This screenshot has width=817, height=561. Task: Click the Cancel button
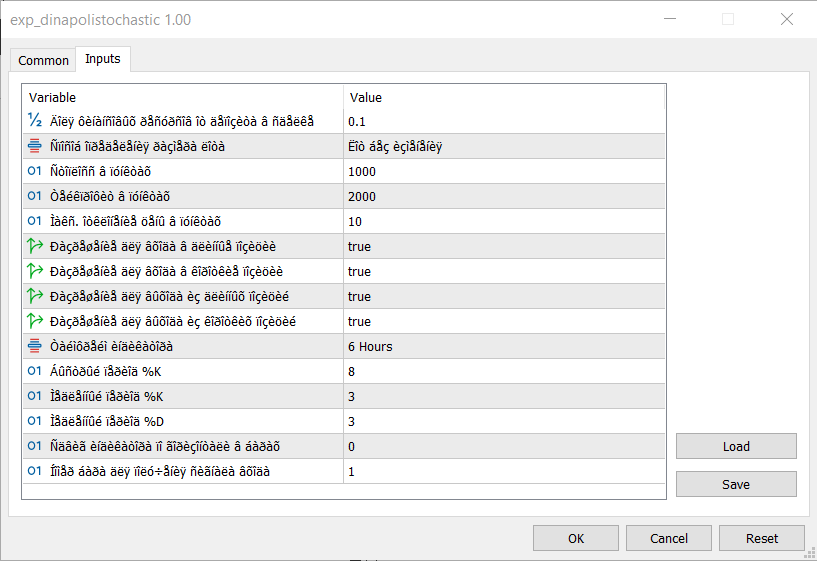(x=669, y=538)
